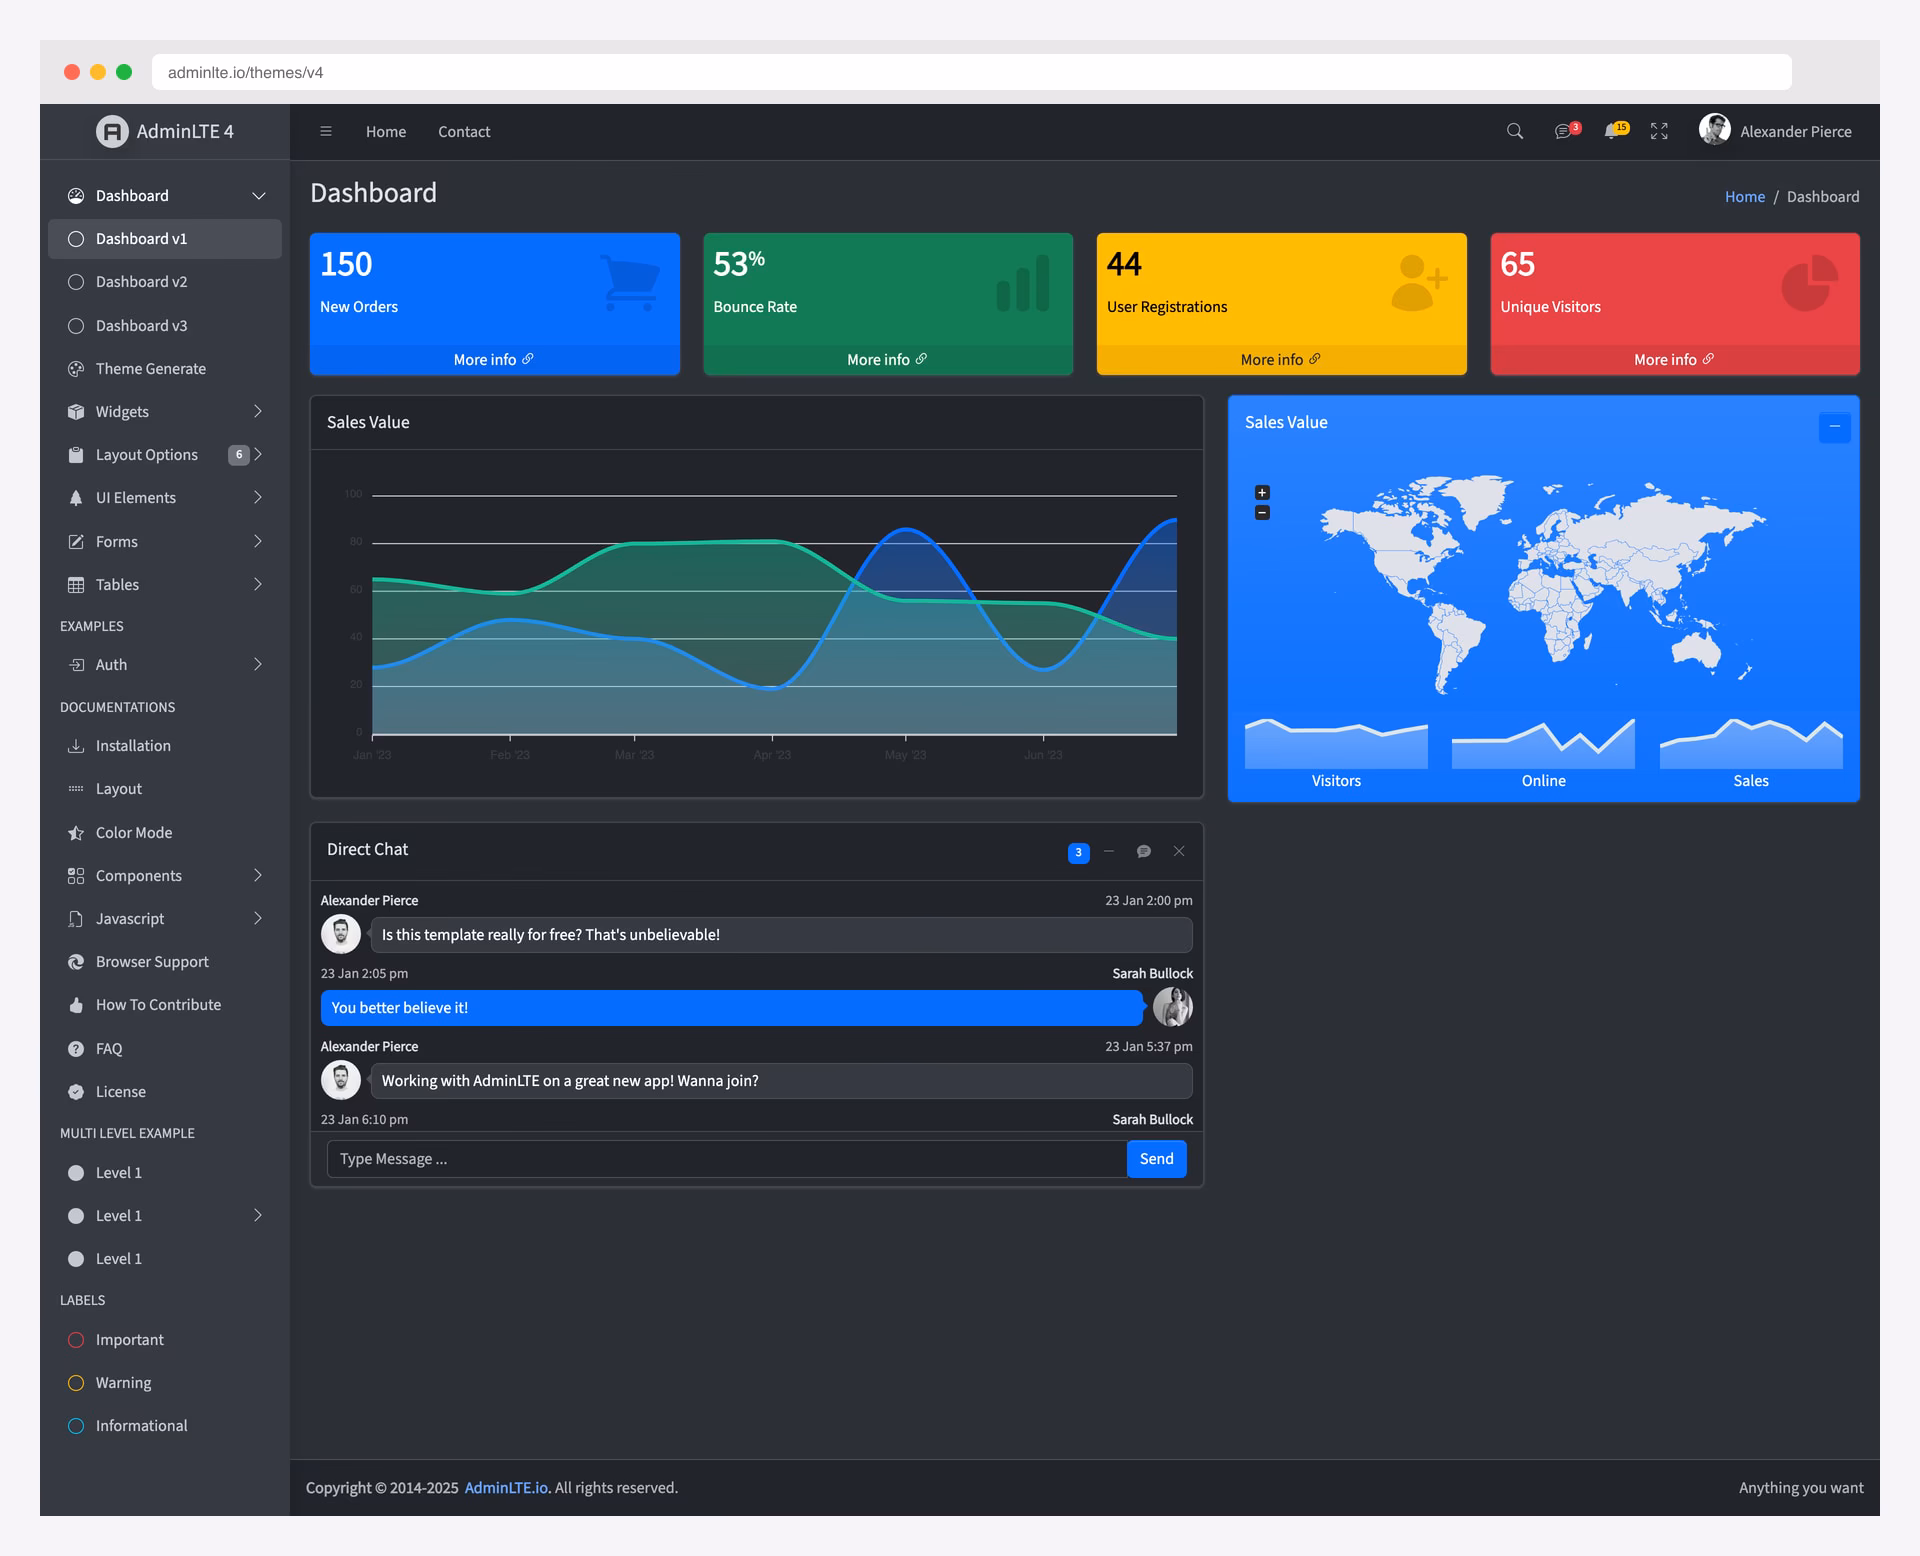Open FAQ sidebar item
The image size is (1920, 1556).
tap(165, 1049)
